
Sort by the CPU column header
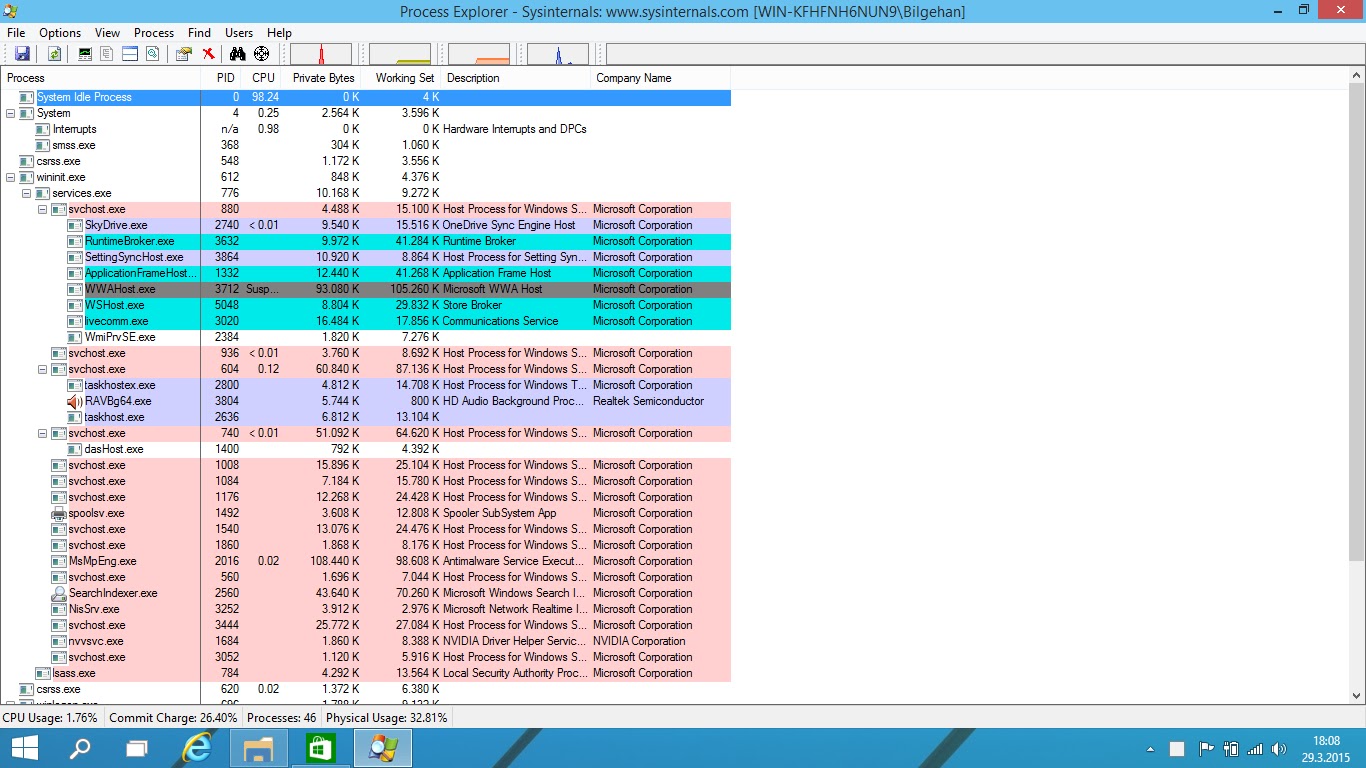262,78
